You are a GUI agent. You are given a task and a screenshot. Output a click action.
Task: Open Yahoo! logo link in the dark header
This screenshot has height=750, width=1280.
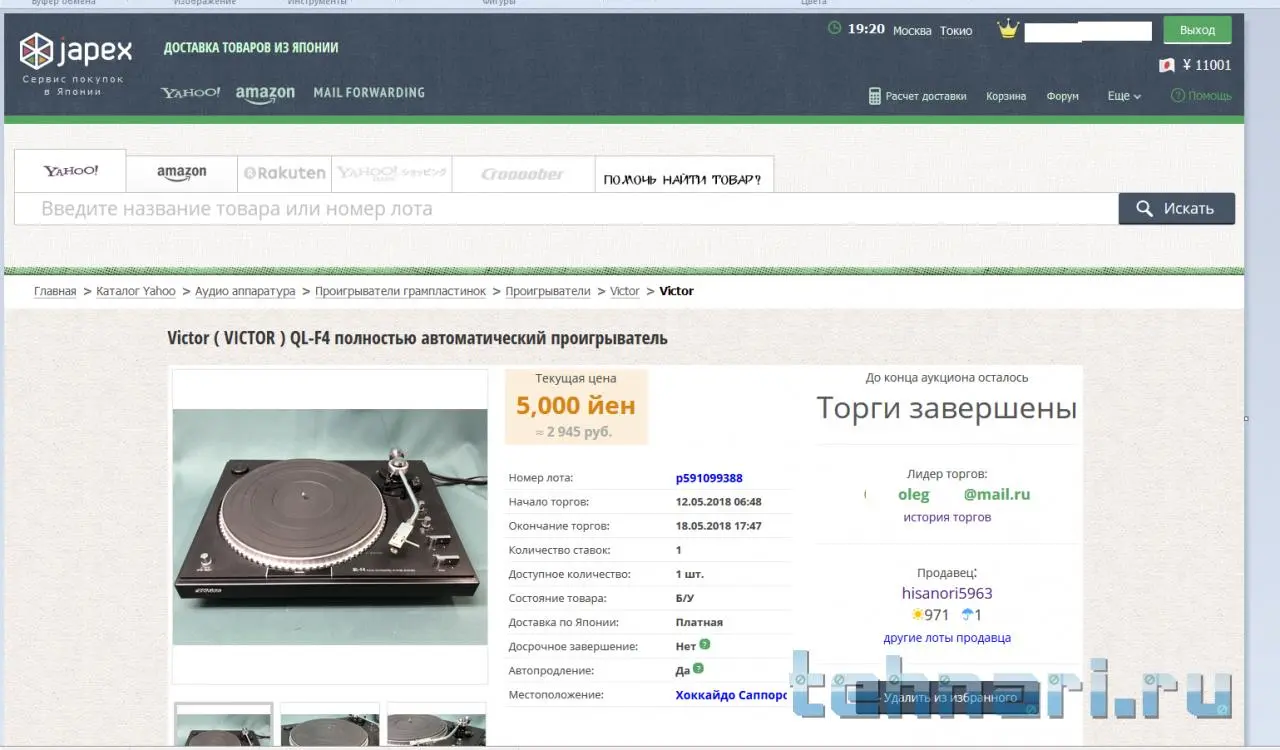click(x=191, y=93)
